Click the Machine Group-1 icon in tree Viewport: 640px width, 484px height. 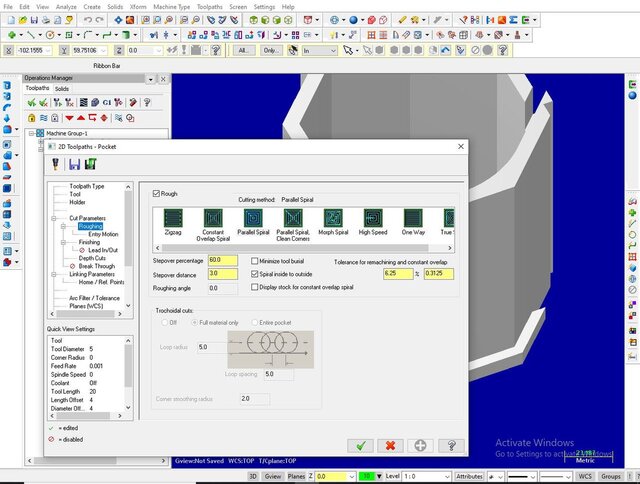[x=40, y=133]
